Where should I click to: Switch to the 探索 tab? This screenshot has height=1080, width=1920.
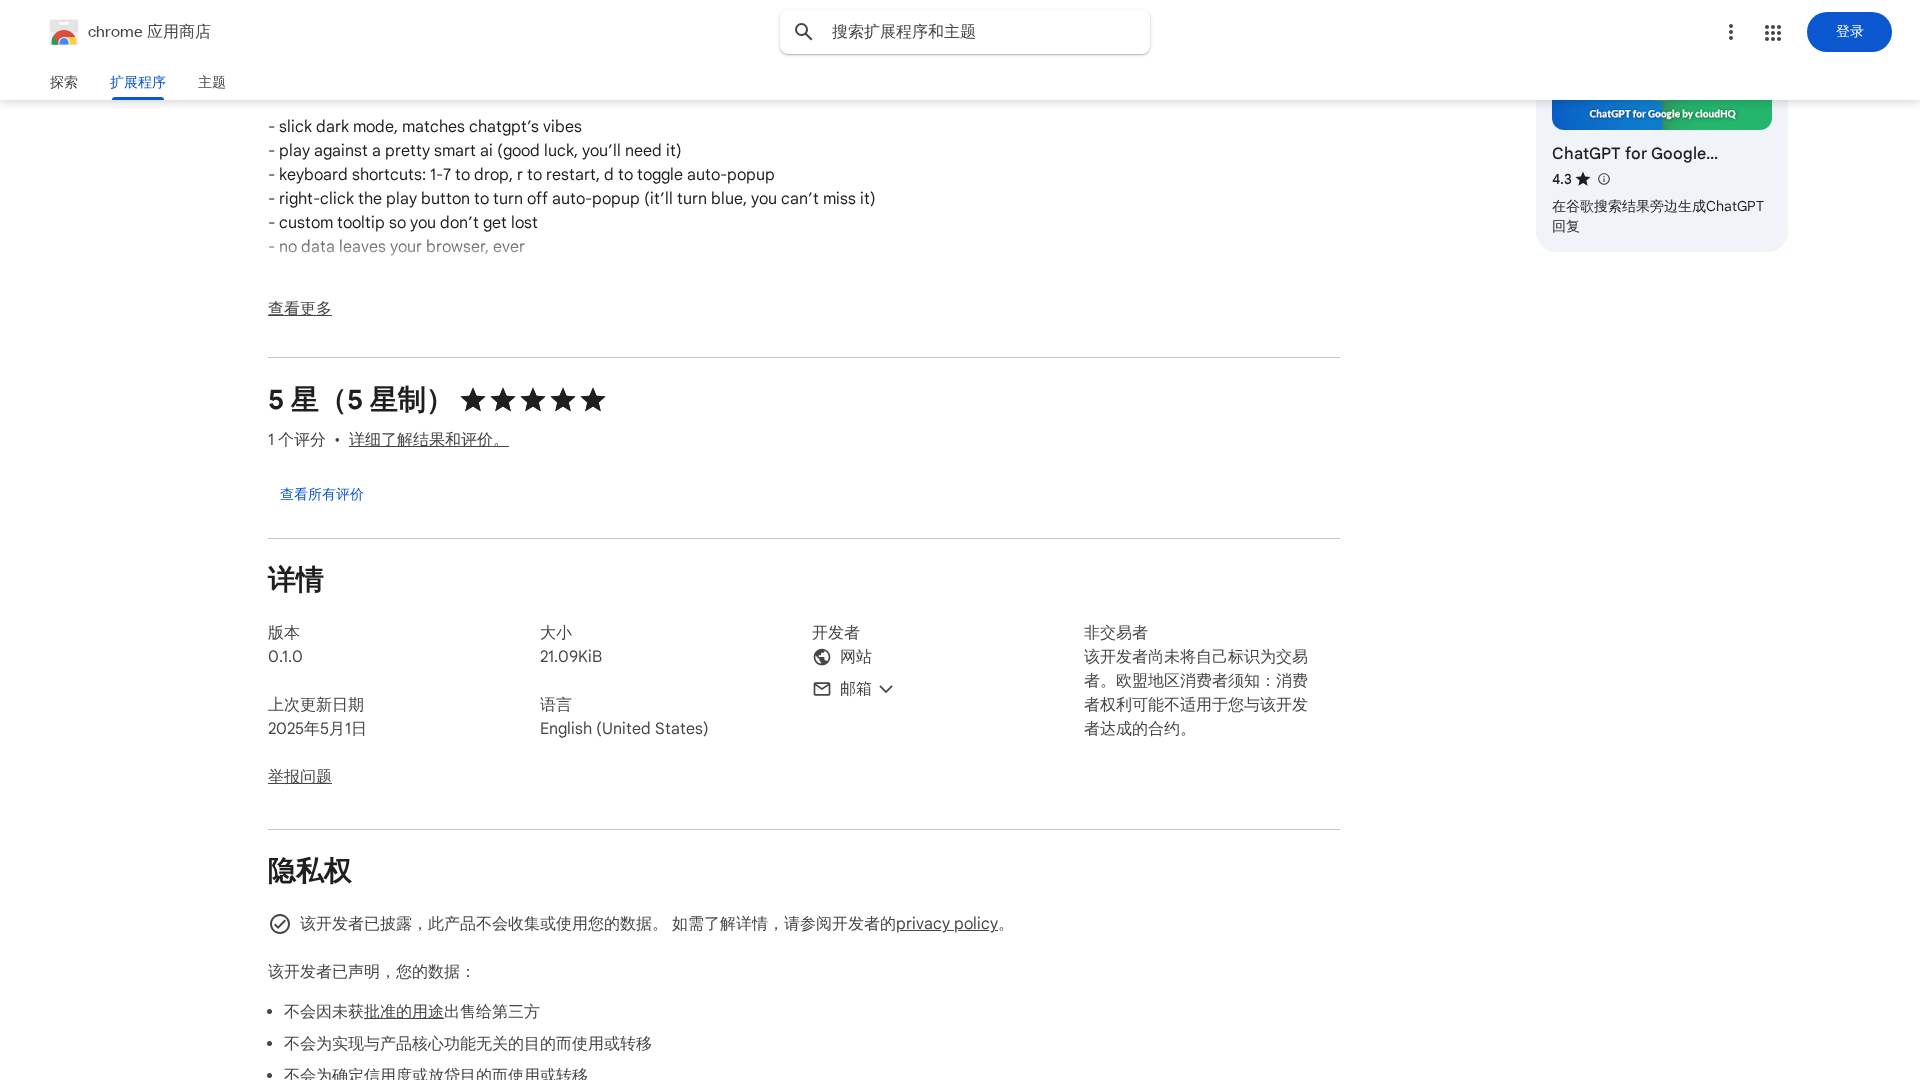pos(64,82)
